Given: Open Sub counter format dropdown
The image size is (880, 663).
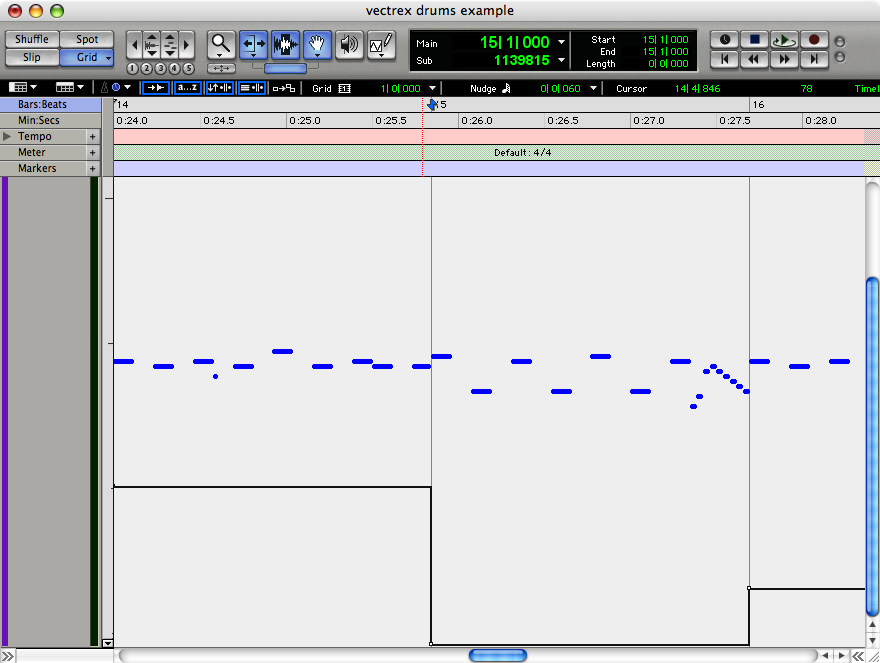Looking at the screenshot, I should pos(561,60).
